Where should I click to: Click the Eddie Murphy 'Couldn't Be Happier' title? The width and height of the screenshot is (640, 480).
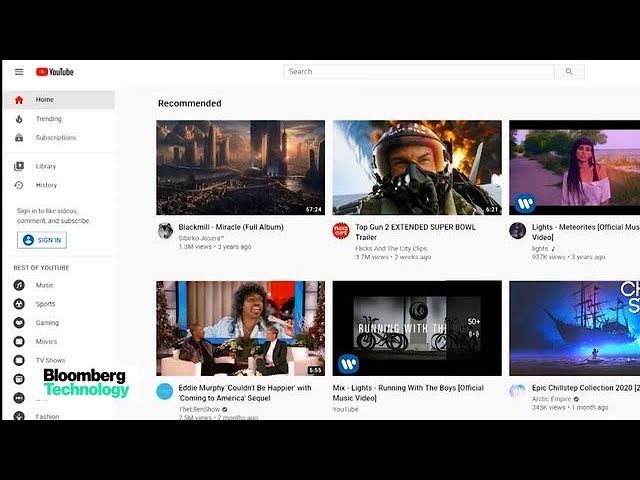click(x=245, y=393)
